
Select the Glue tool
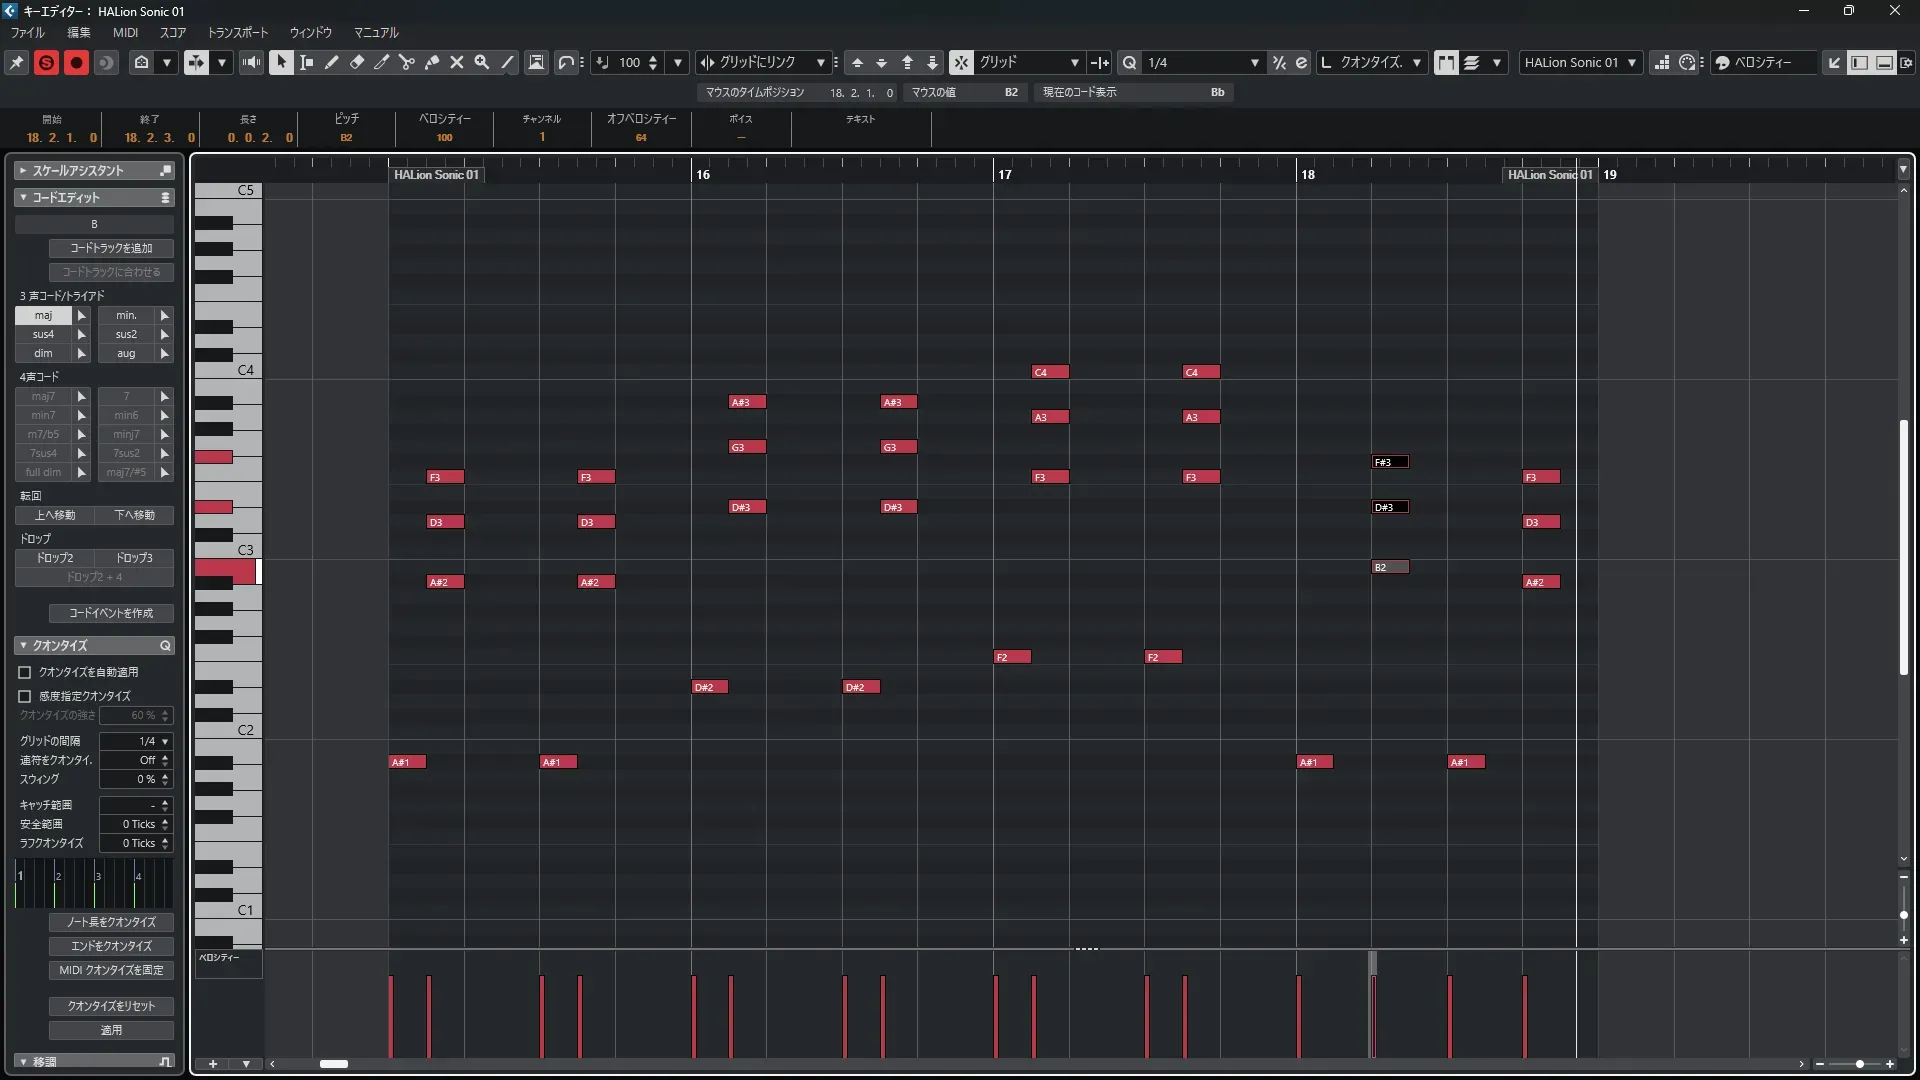[x=432, y=62]
